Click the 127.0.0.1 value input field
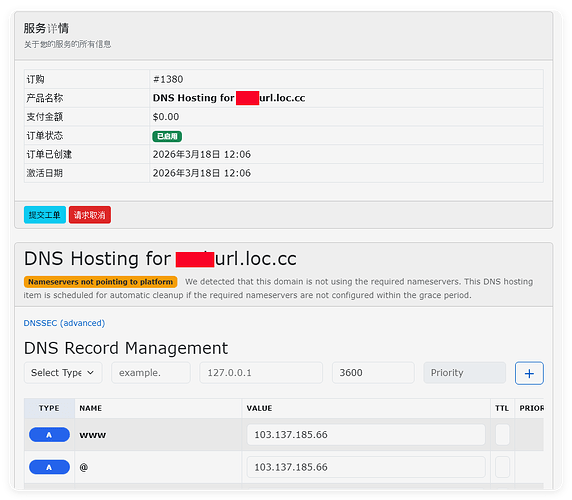572x500 pixels. pos(261,373)
